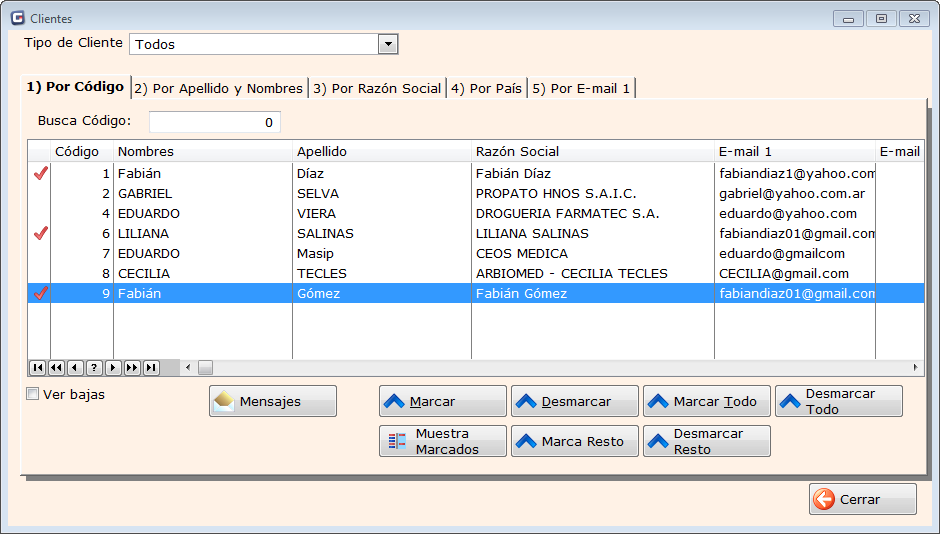This screenshot has width=940, height=534.
Task: Click the previous page double-arrow navigator button
Action: (56, 368)
